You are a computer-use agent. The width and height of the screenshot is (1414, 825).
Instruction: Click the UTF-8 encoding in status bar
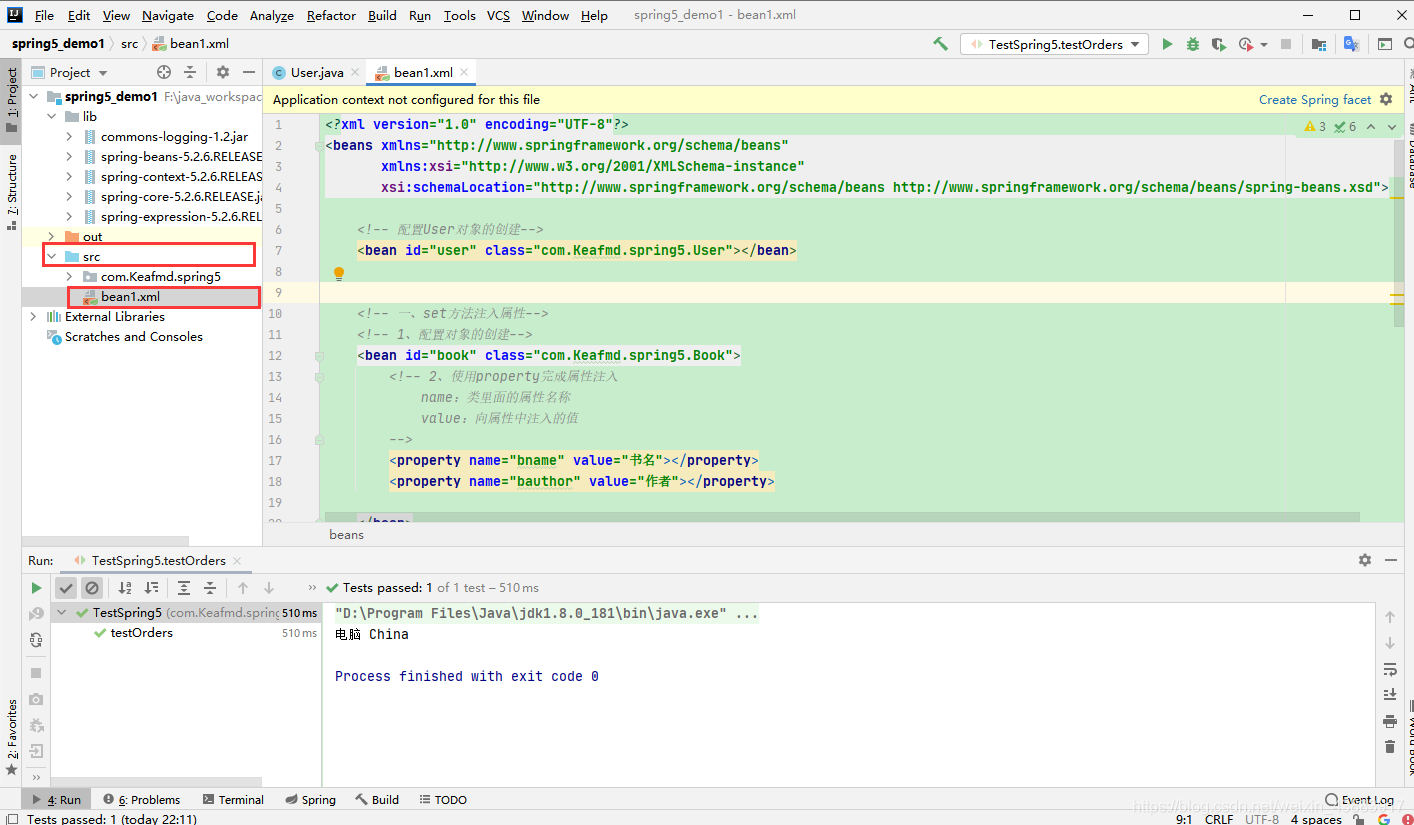pos(1262,819)
